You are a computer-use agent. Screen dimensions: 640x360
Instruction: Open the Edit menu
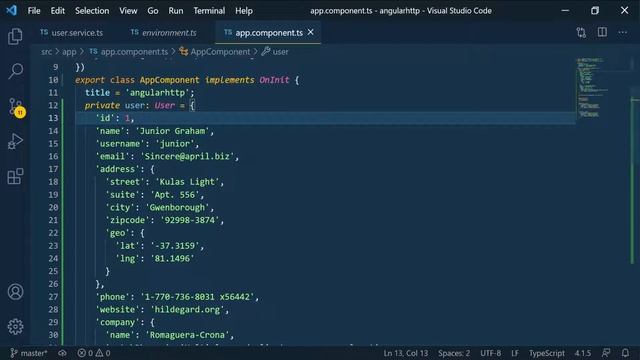pyautogui.click(x=58, y=11)
